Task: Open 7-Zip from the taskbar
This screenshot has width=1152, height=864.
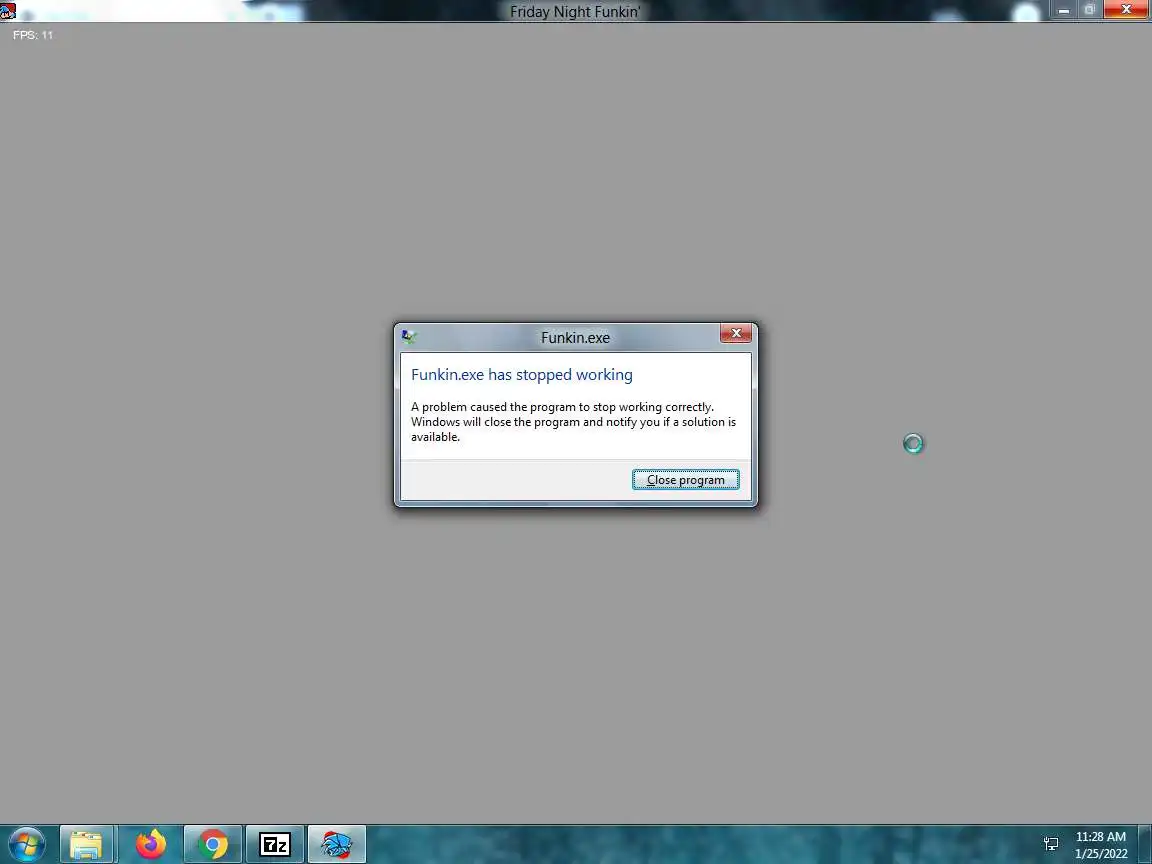Action: tap(275, 844)
